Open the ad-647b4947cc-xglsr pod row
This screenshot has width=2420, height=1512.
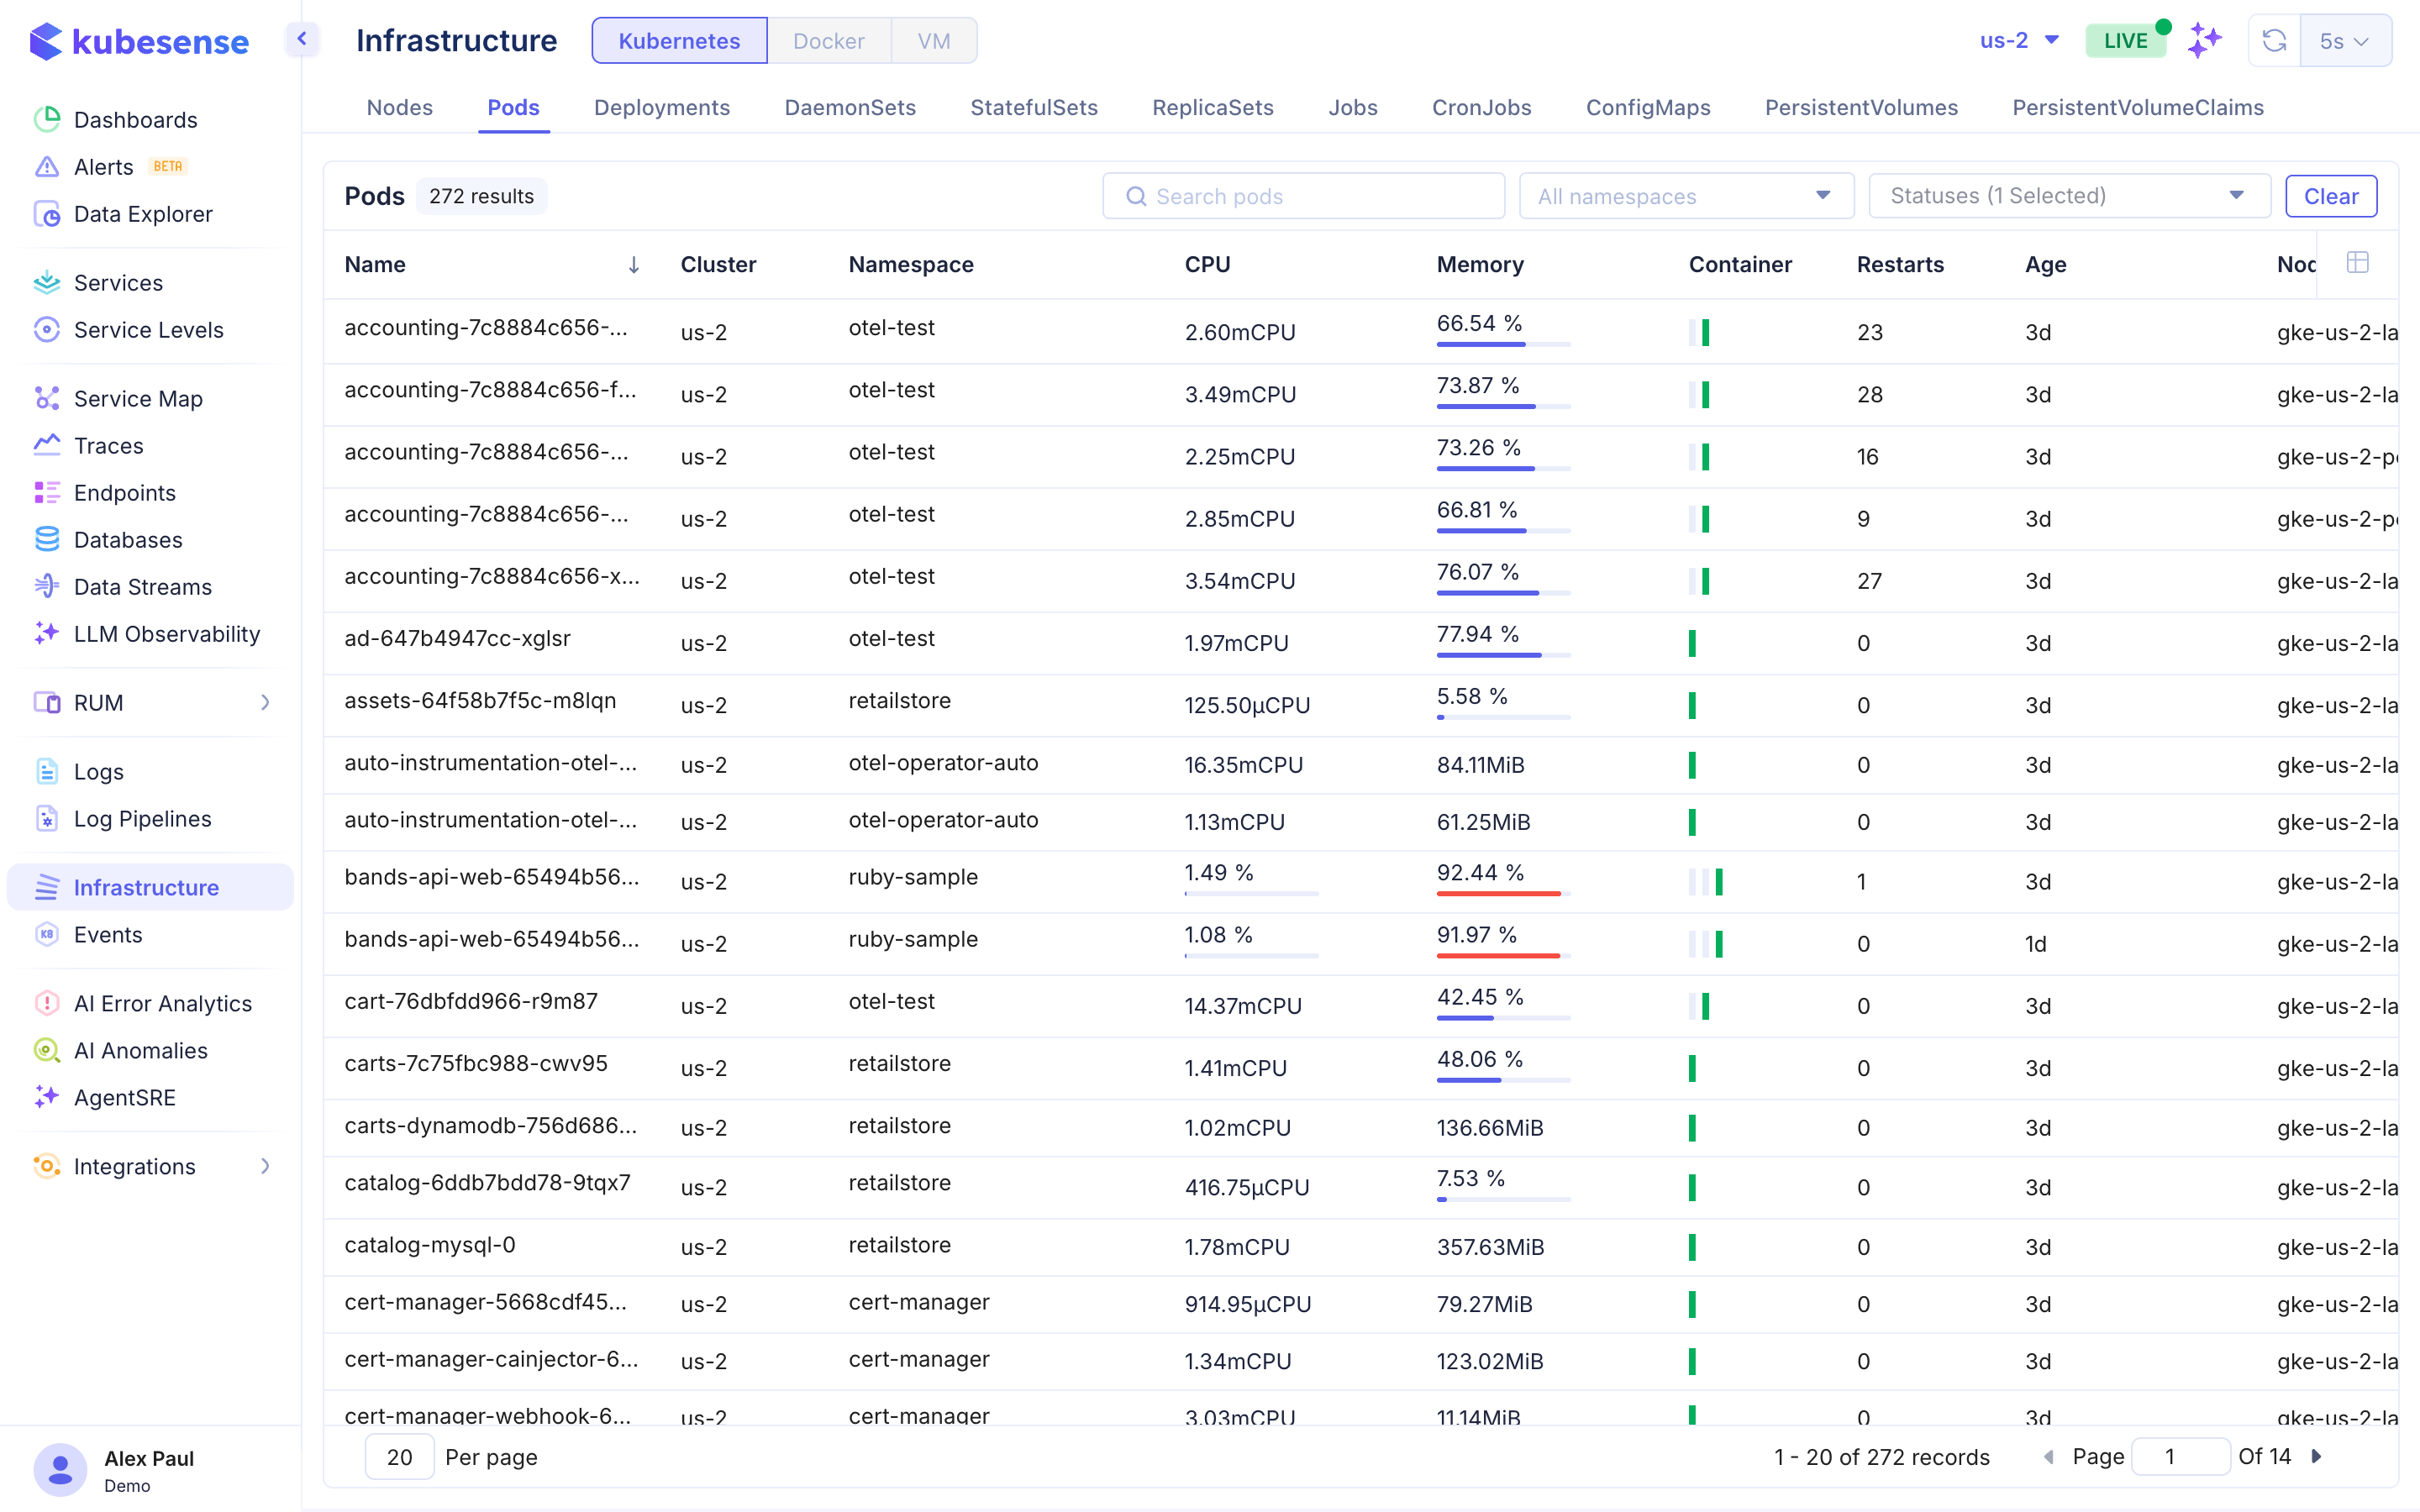point(457,639)
